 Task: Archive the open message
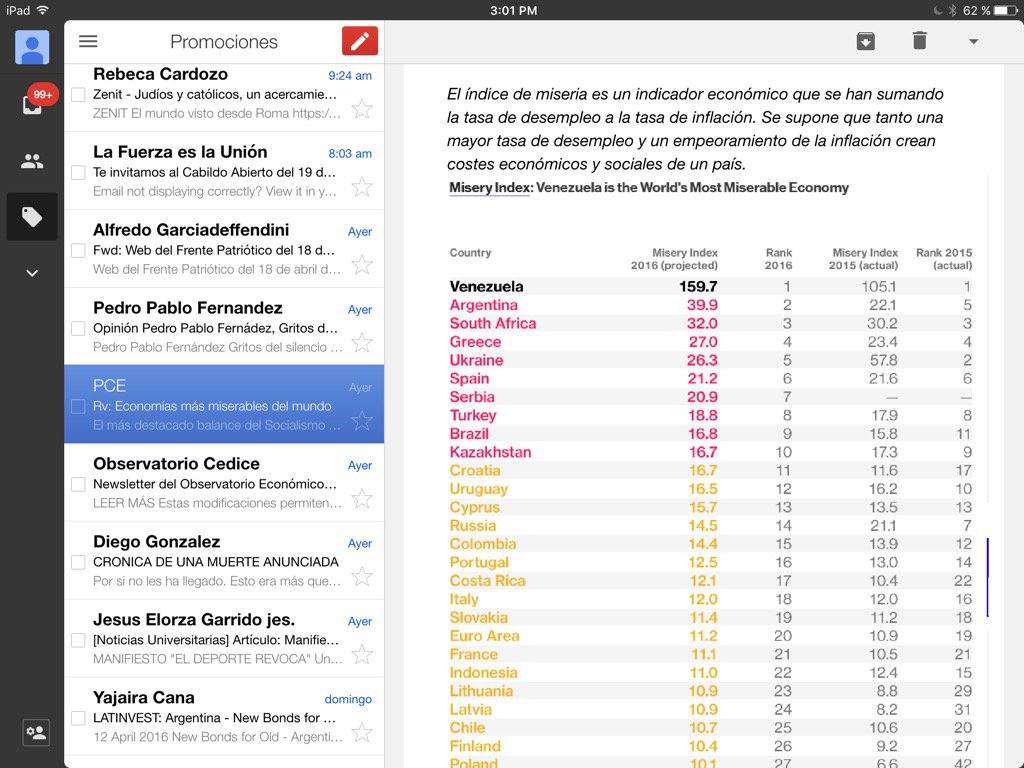coord(866,41)
